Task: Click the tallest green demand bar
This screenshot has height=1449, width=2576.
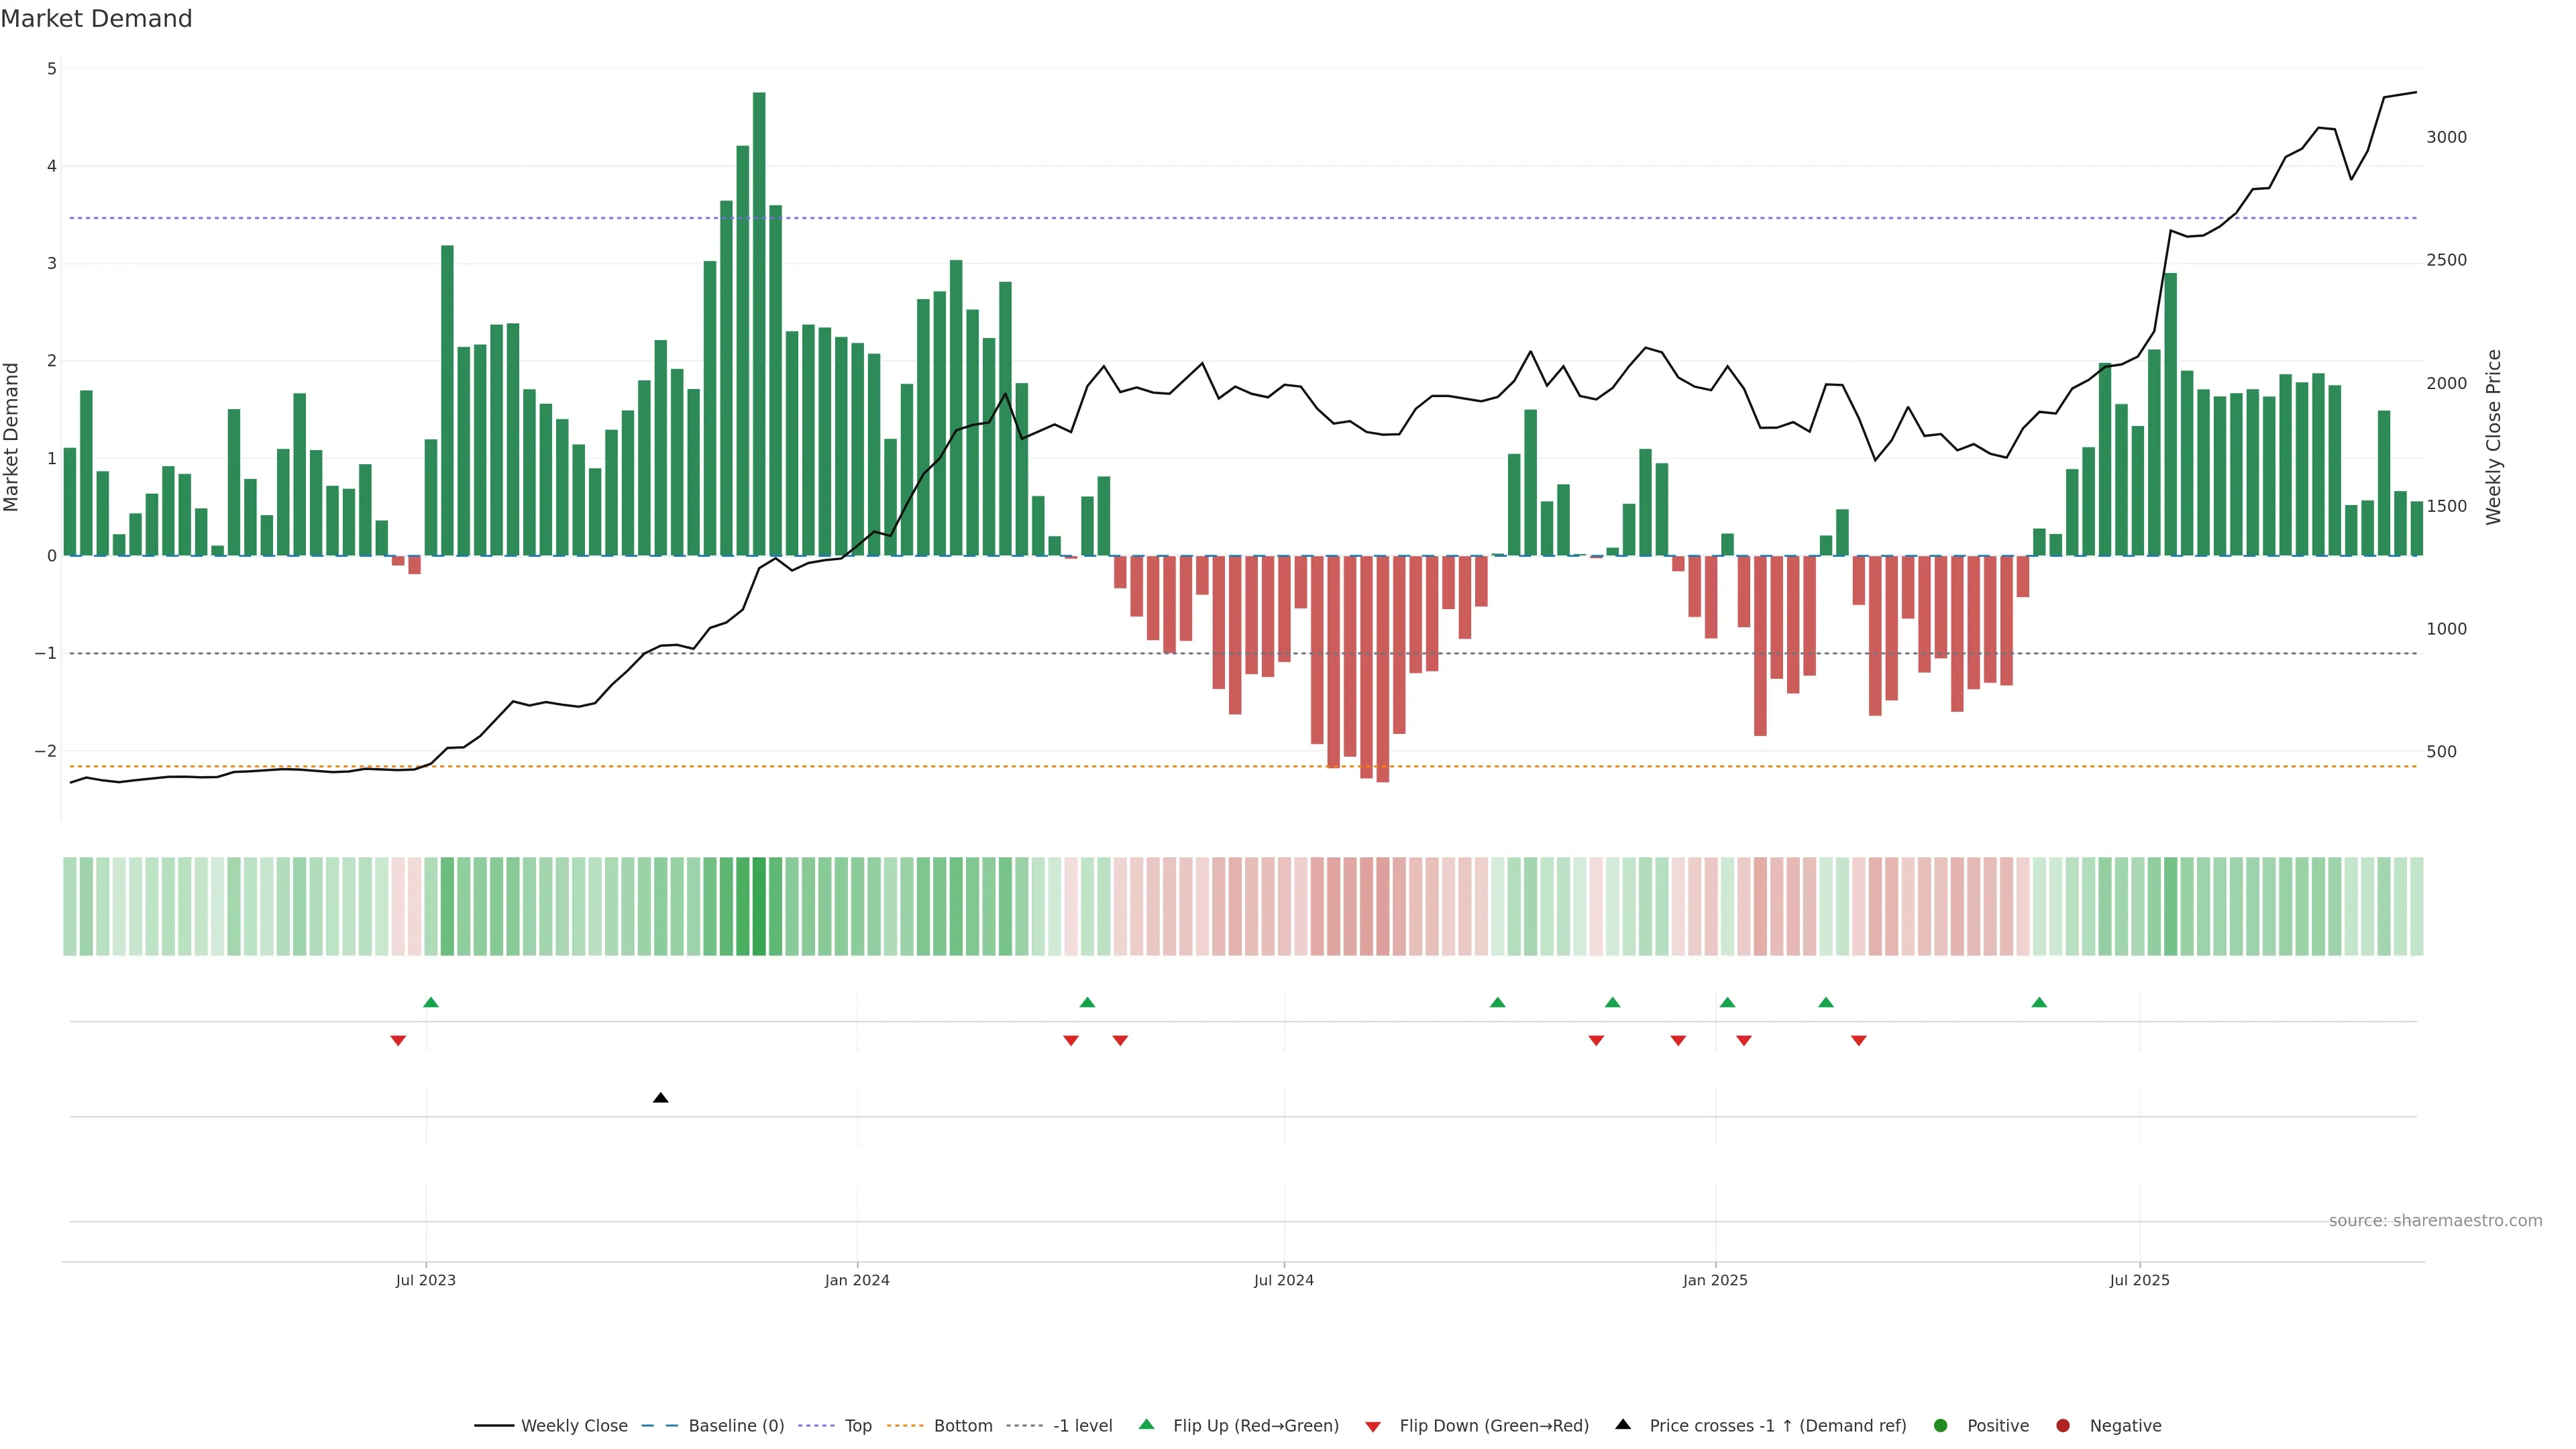Action: click(x=759, y=320)
